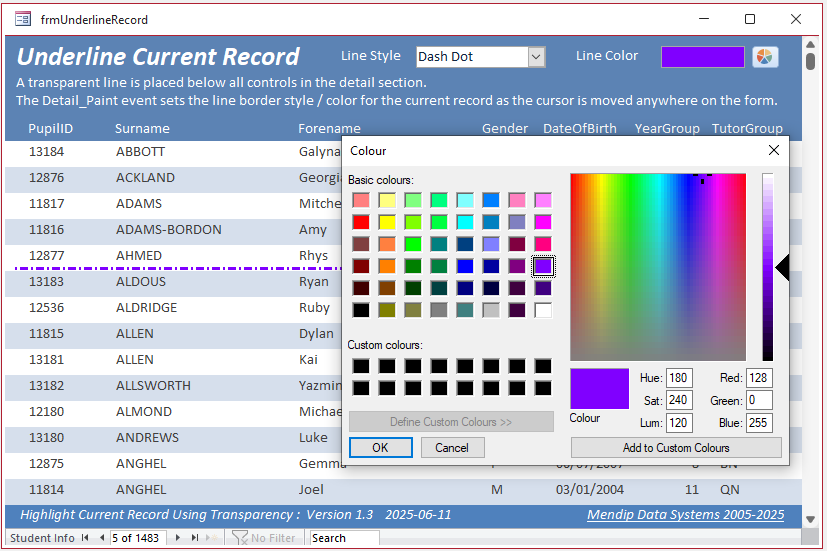Click the Red value field
Image resolution: width=827 pixels, height=551 pixels.
point(759,378)
